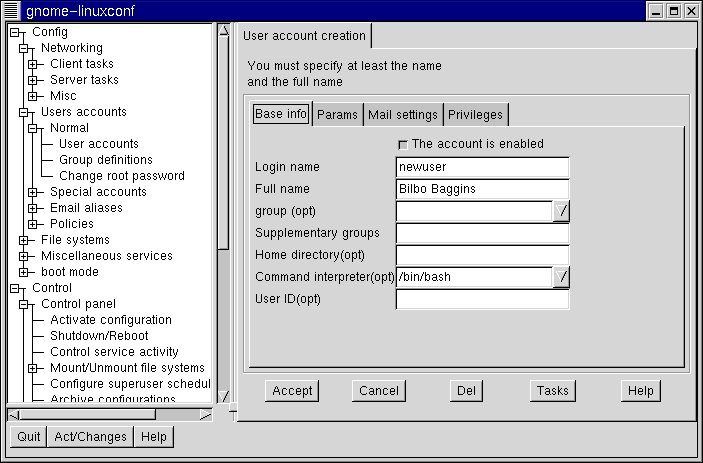
Task: Expand the Mount/Unmount file systems node
Action: 33,368
